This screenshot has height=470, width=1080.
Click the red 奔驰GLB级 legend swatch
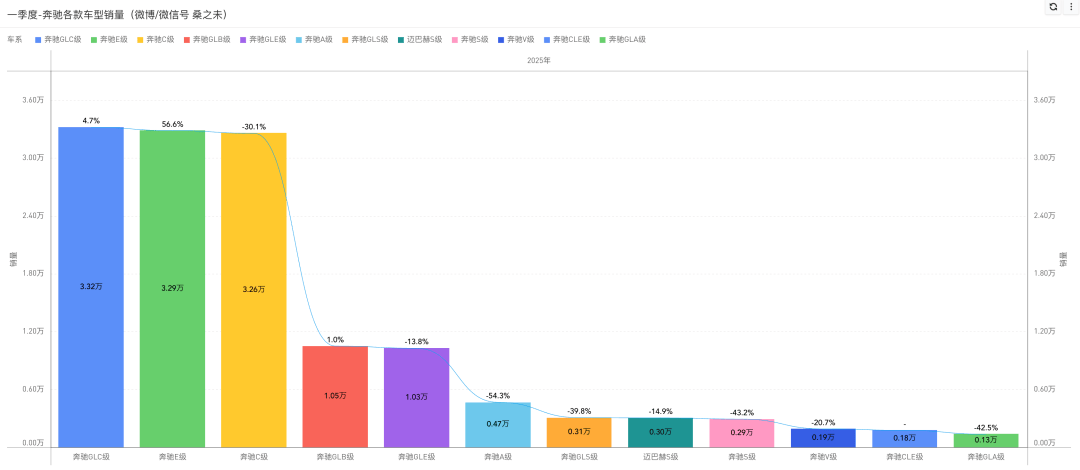click(187, 40)
